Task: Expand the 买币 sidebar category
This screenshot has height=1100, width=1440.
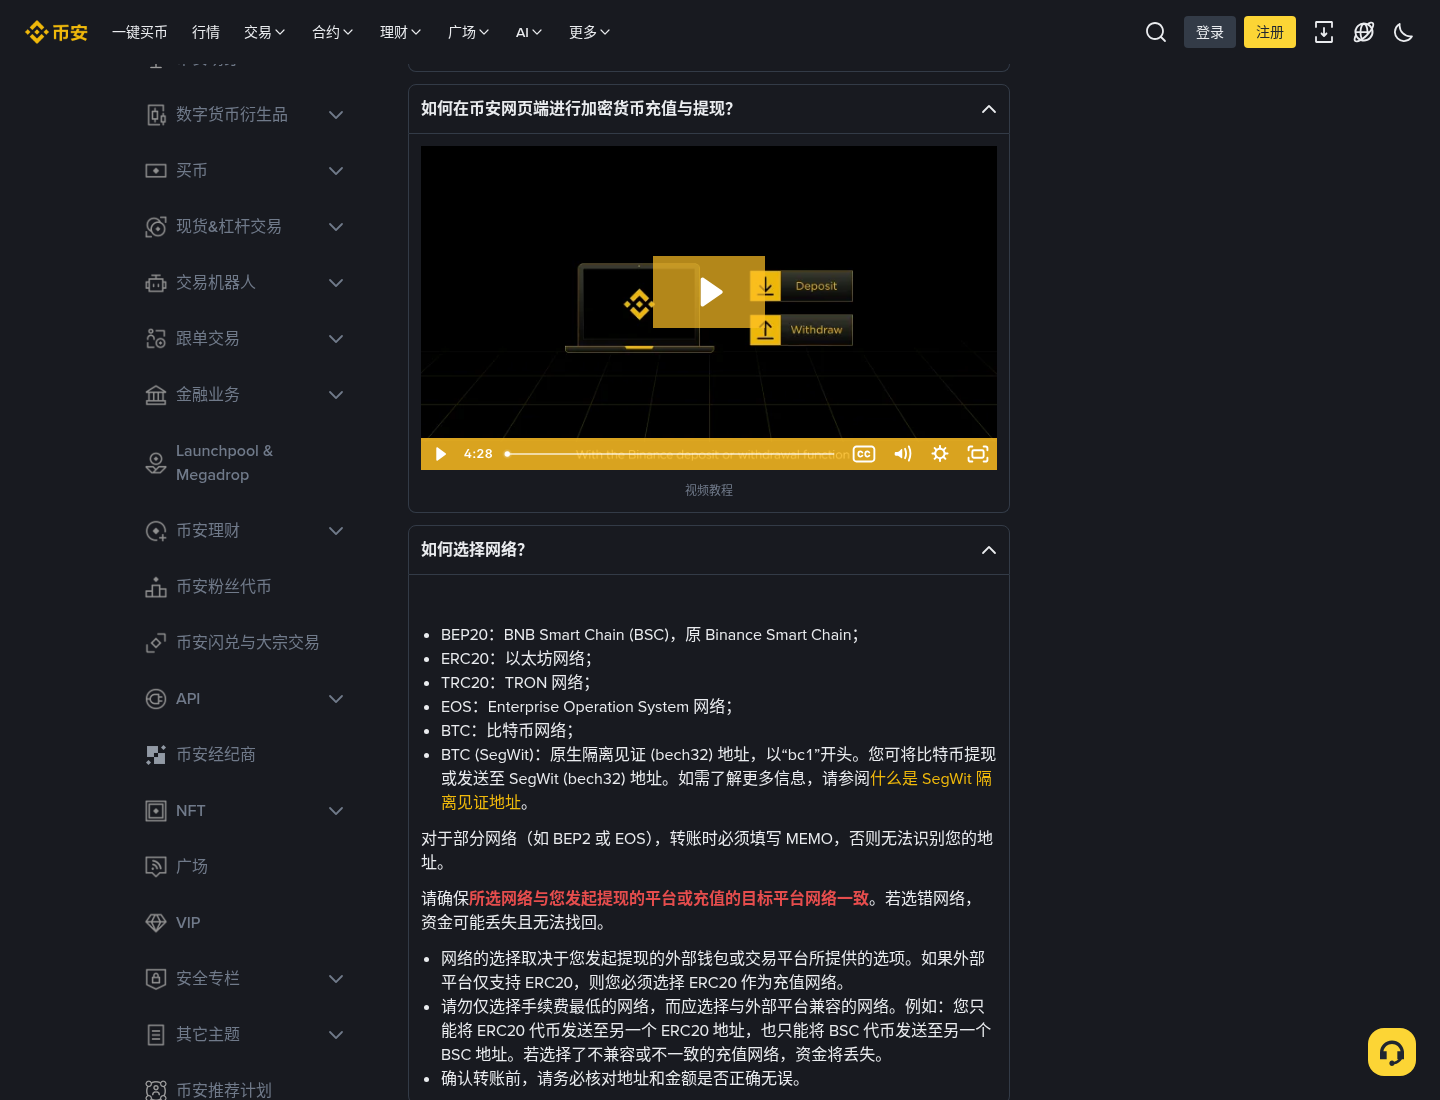Action: click(336, 171)
